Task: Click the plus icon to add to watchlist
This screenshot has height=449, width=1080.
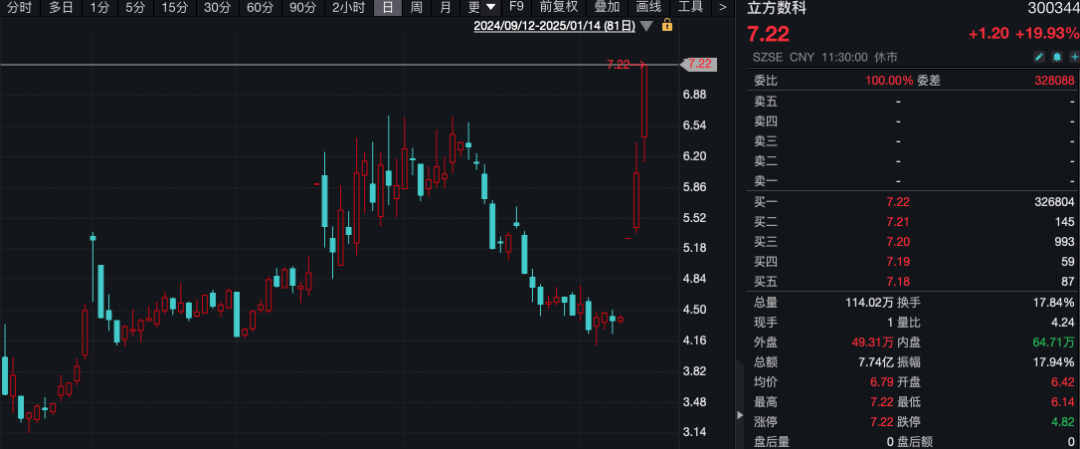Action: 1071,56
